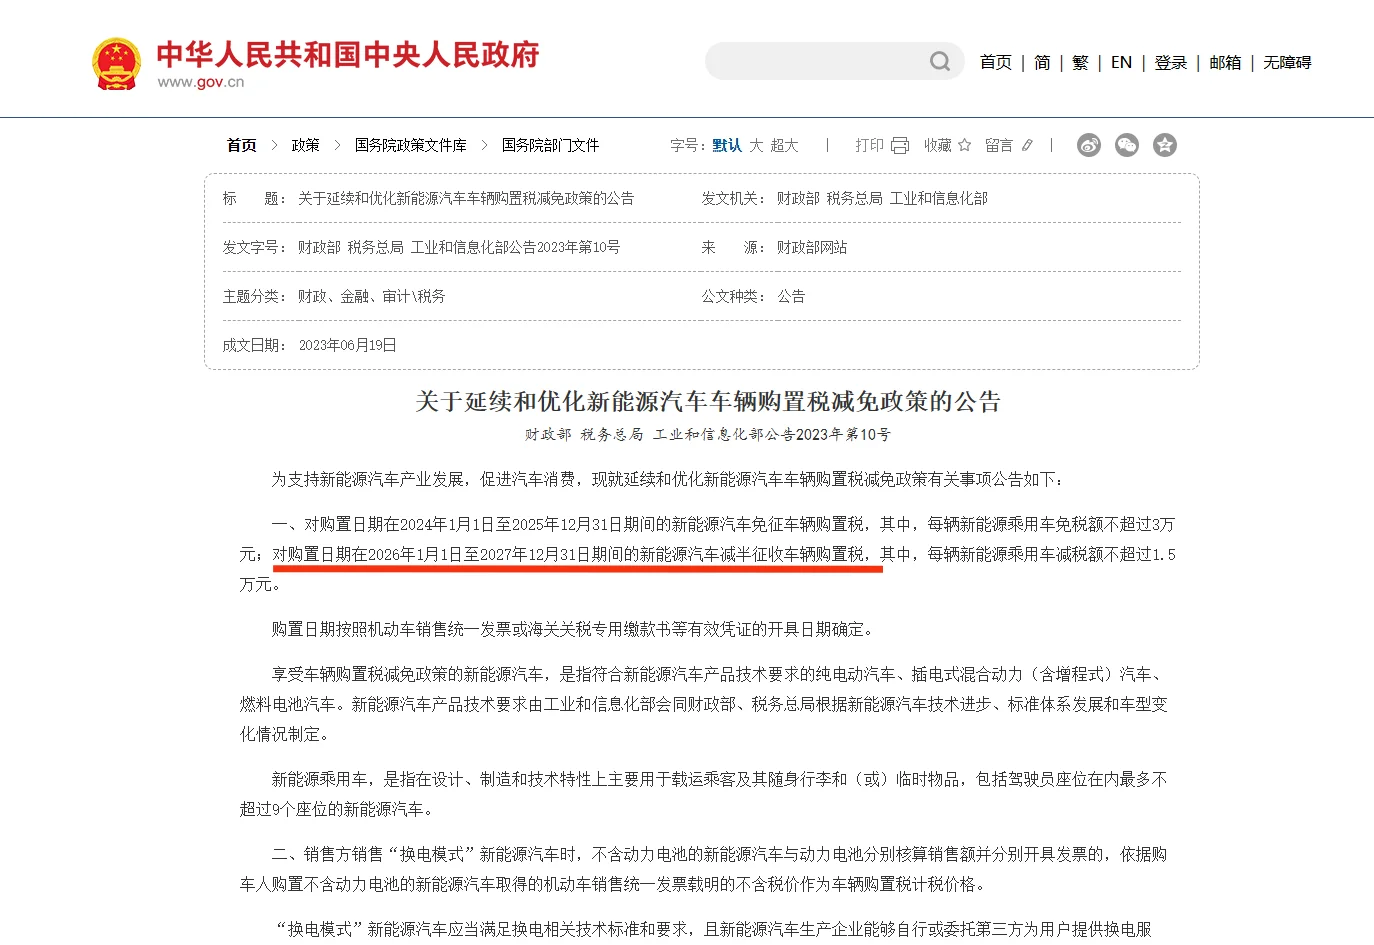Click the national emblem government logo
The image size is (1374, 945).
click(116, 62)
